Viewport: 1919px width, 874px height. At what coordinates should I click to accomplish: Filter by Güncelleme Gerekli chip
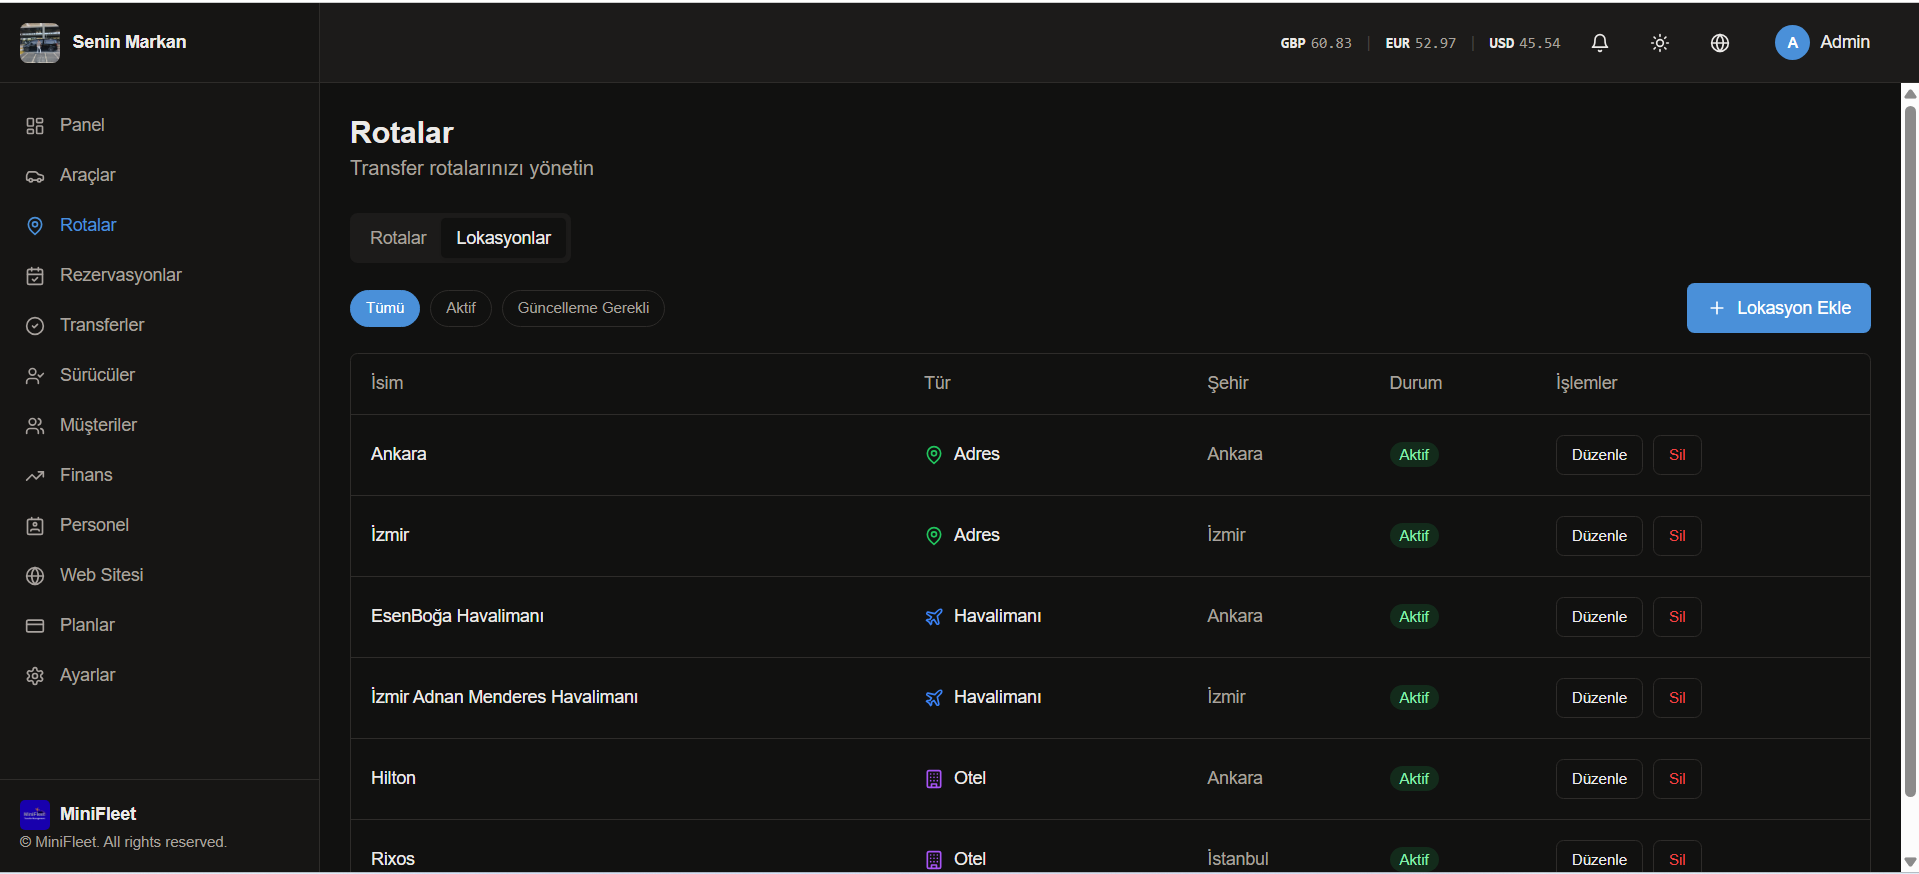point(583,308)
